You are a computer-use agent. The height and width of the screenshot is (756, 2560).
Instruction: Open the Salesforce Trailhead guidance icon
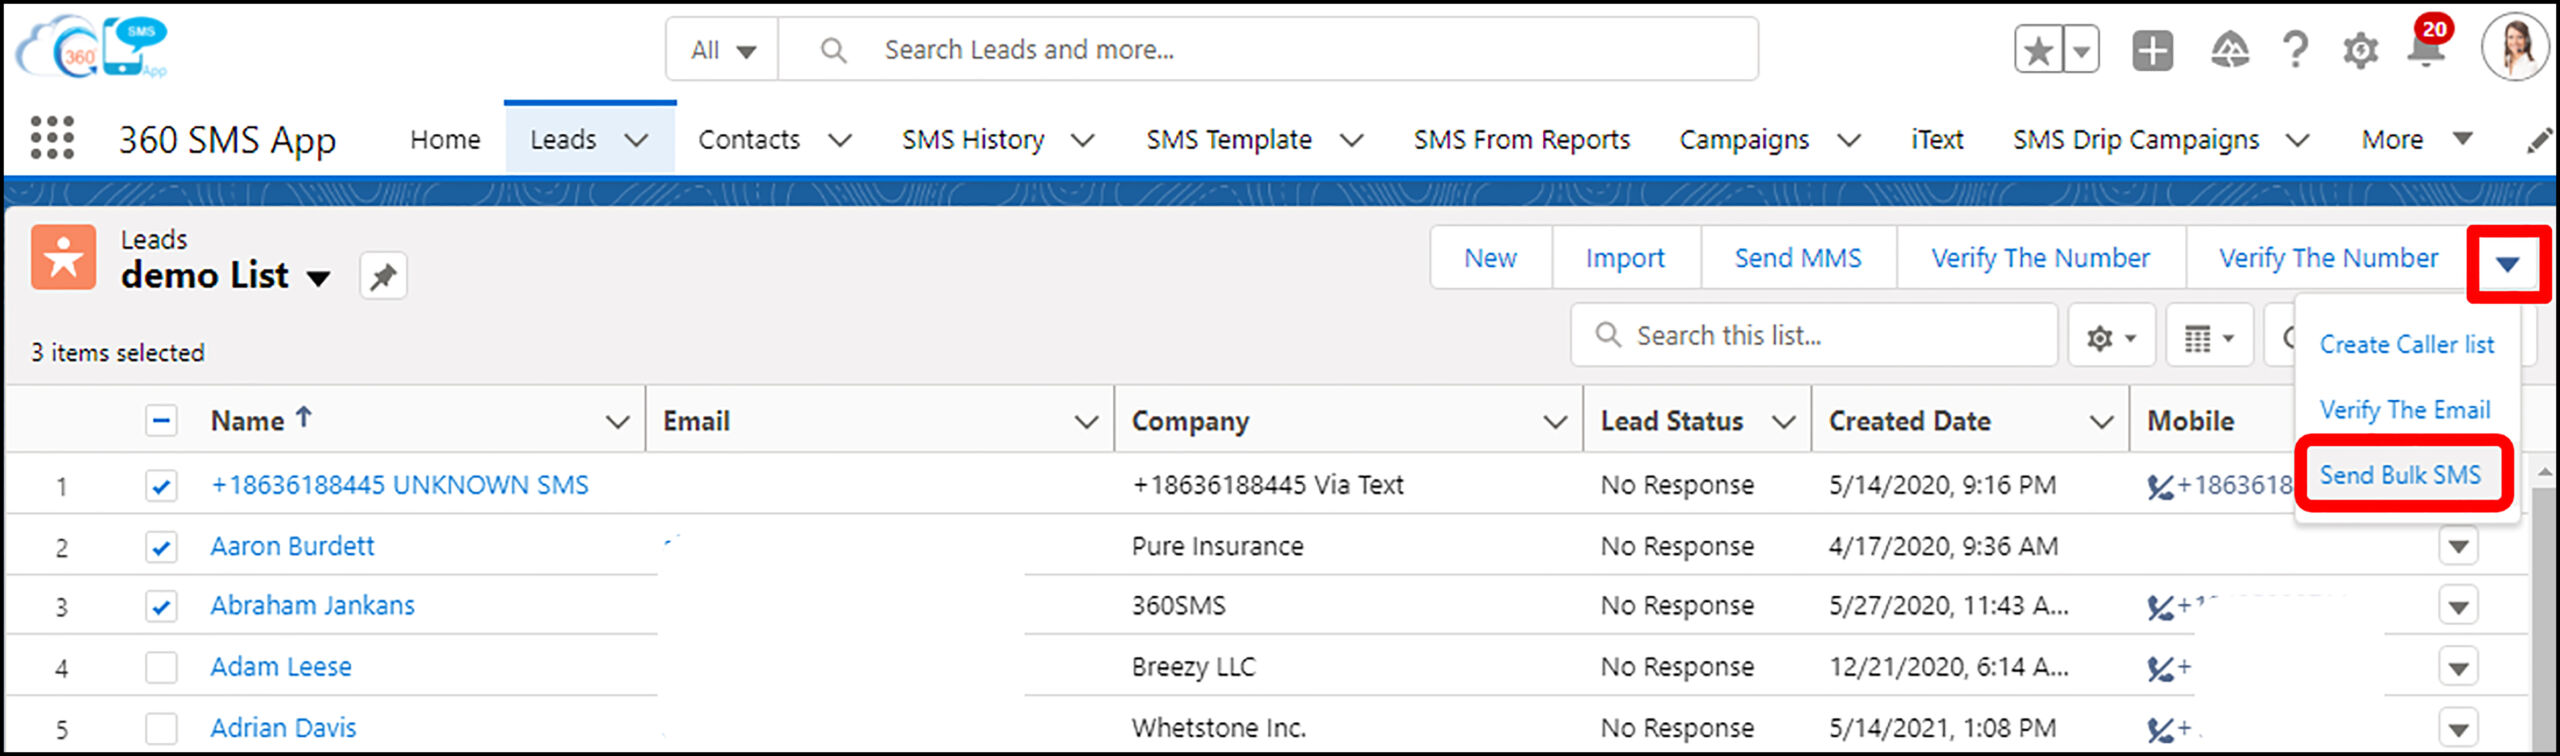(2229, 50)
